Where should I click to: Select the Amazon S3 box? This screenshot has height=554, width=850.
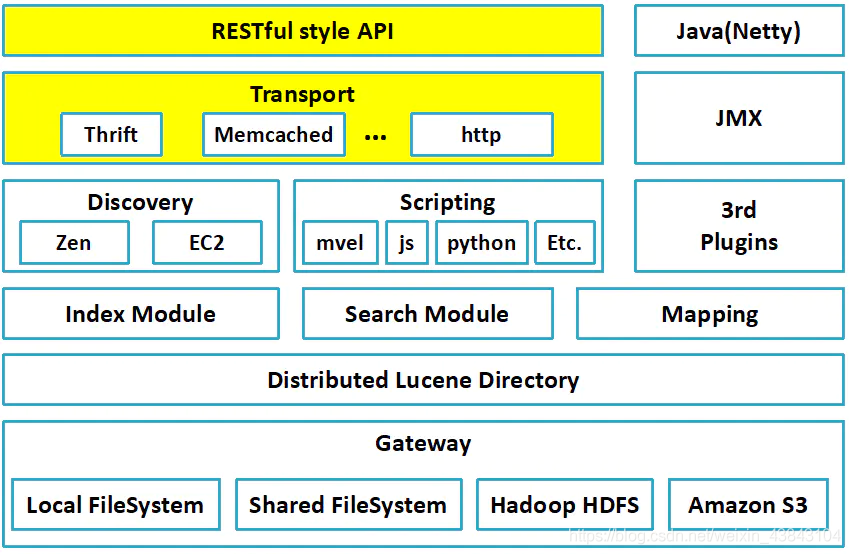[749, 505]
